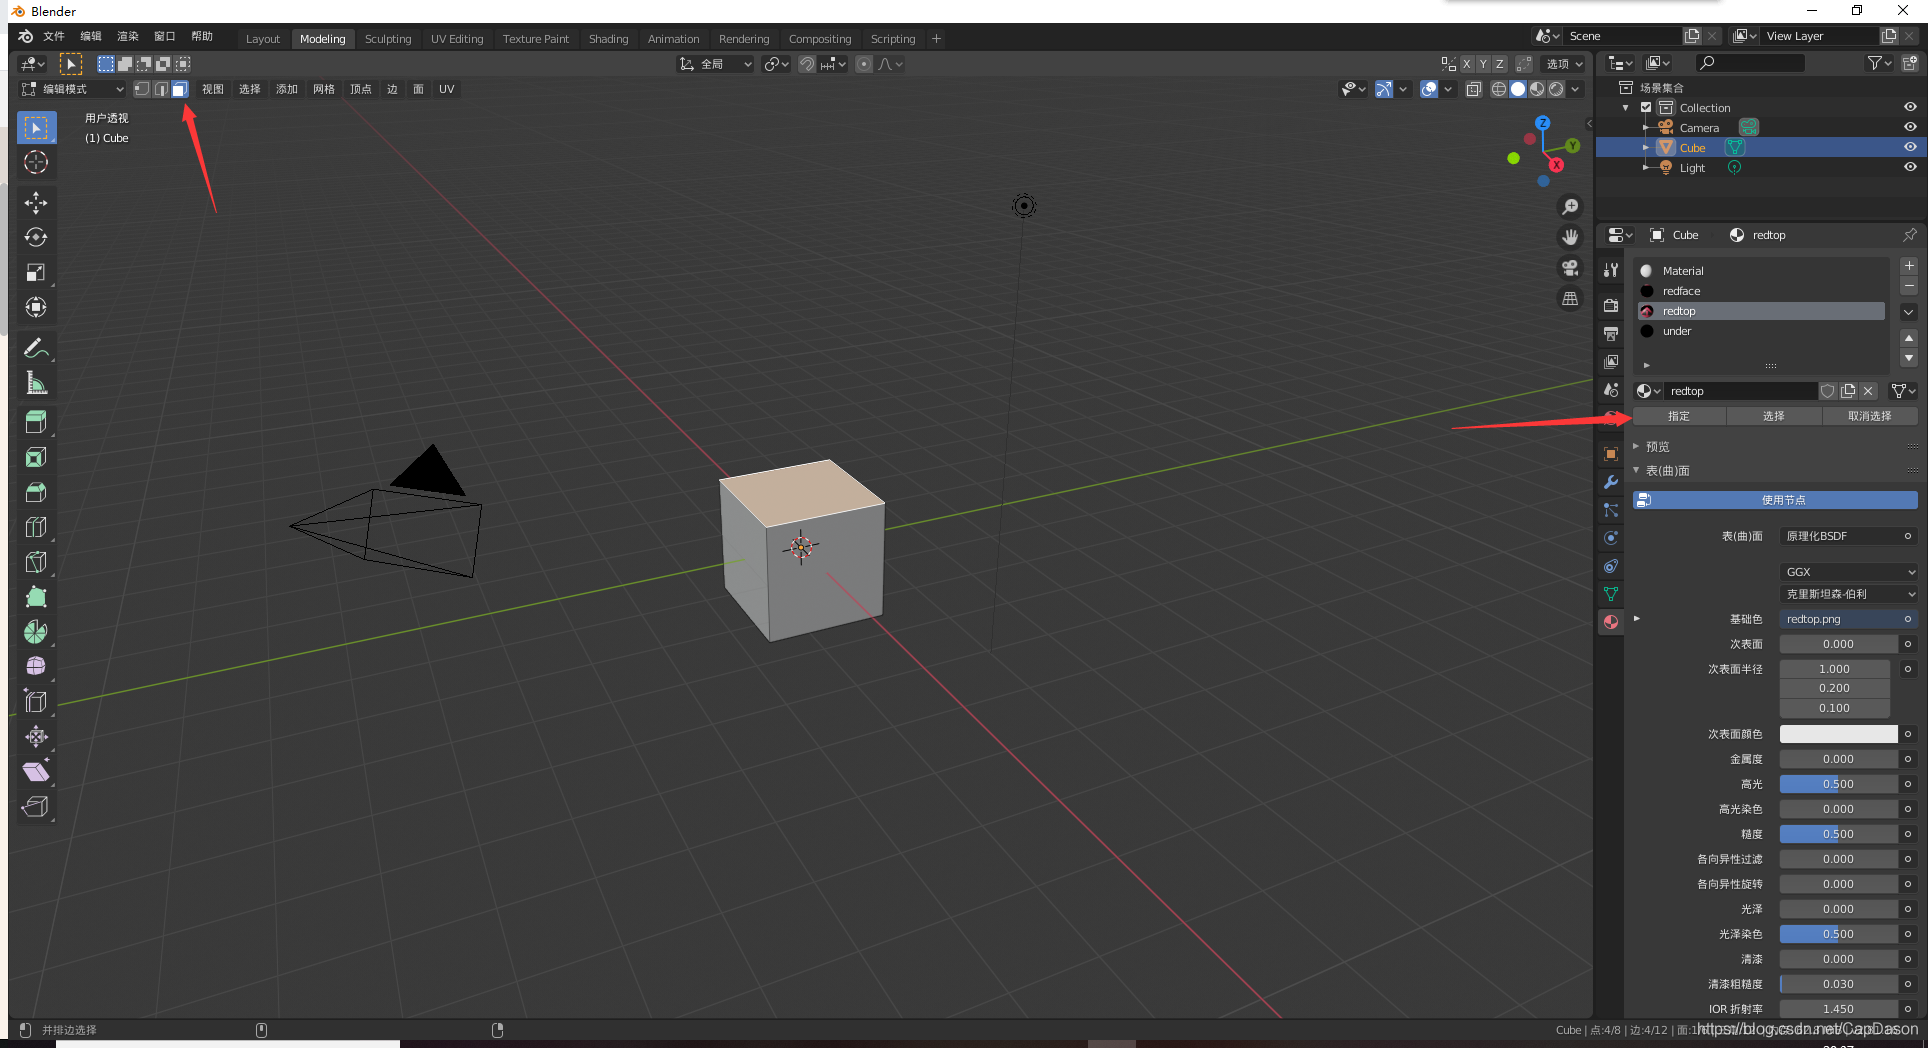Switch to the Sculpting workspace tab

[388, 39]
